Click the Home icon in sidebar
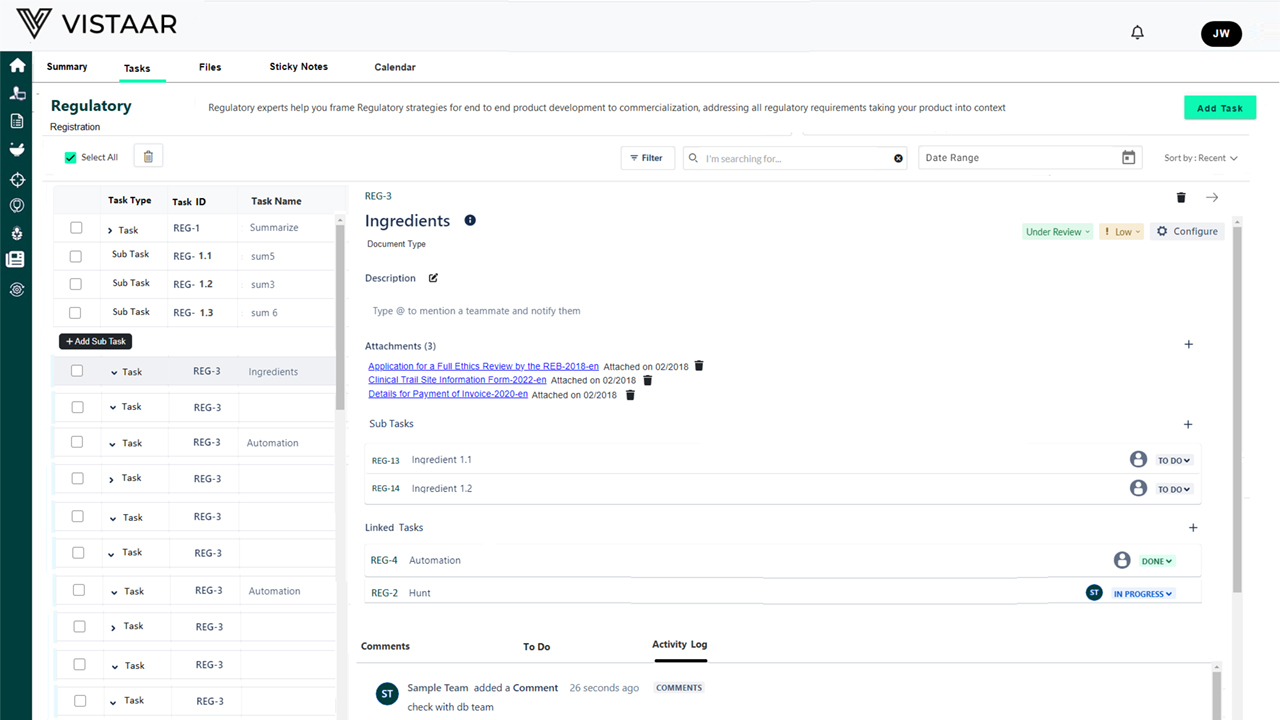This screenshot has width=1280, height=720. [x=17, y=66]
